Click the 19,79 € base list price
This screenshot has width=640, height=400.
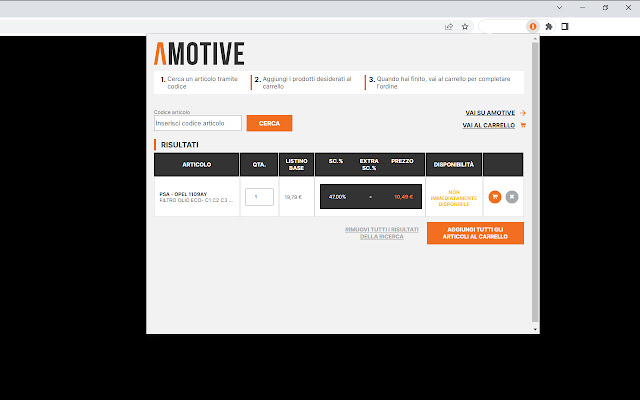point(293,197)
